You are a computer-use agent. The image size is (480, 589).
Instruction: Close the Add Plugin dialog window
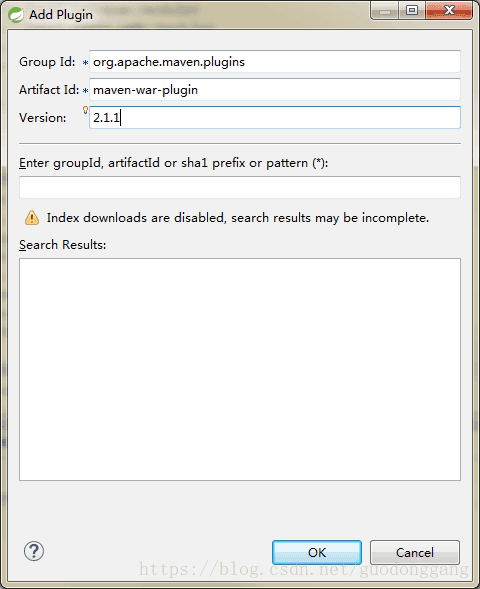point(449,10)
